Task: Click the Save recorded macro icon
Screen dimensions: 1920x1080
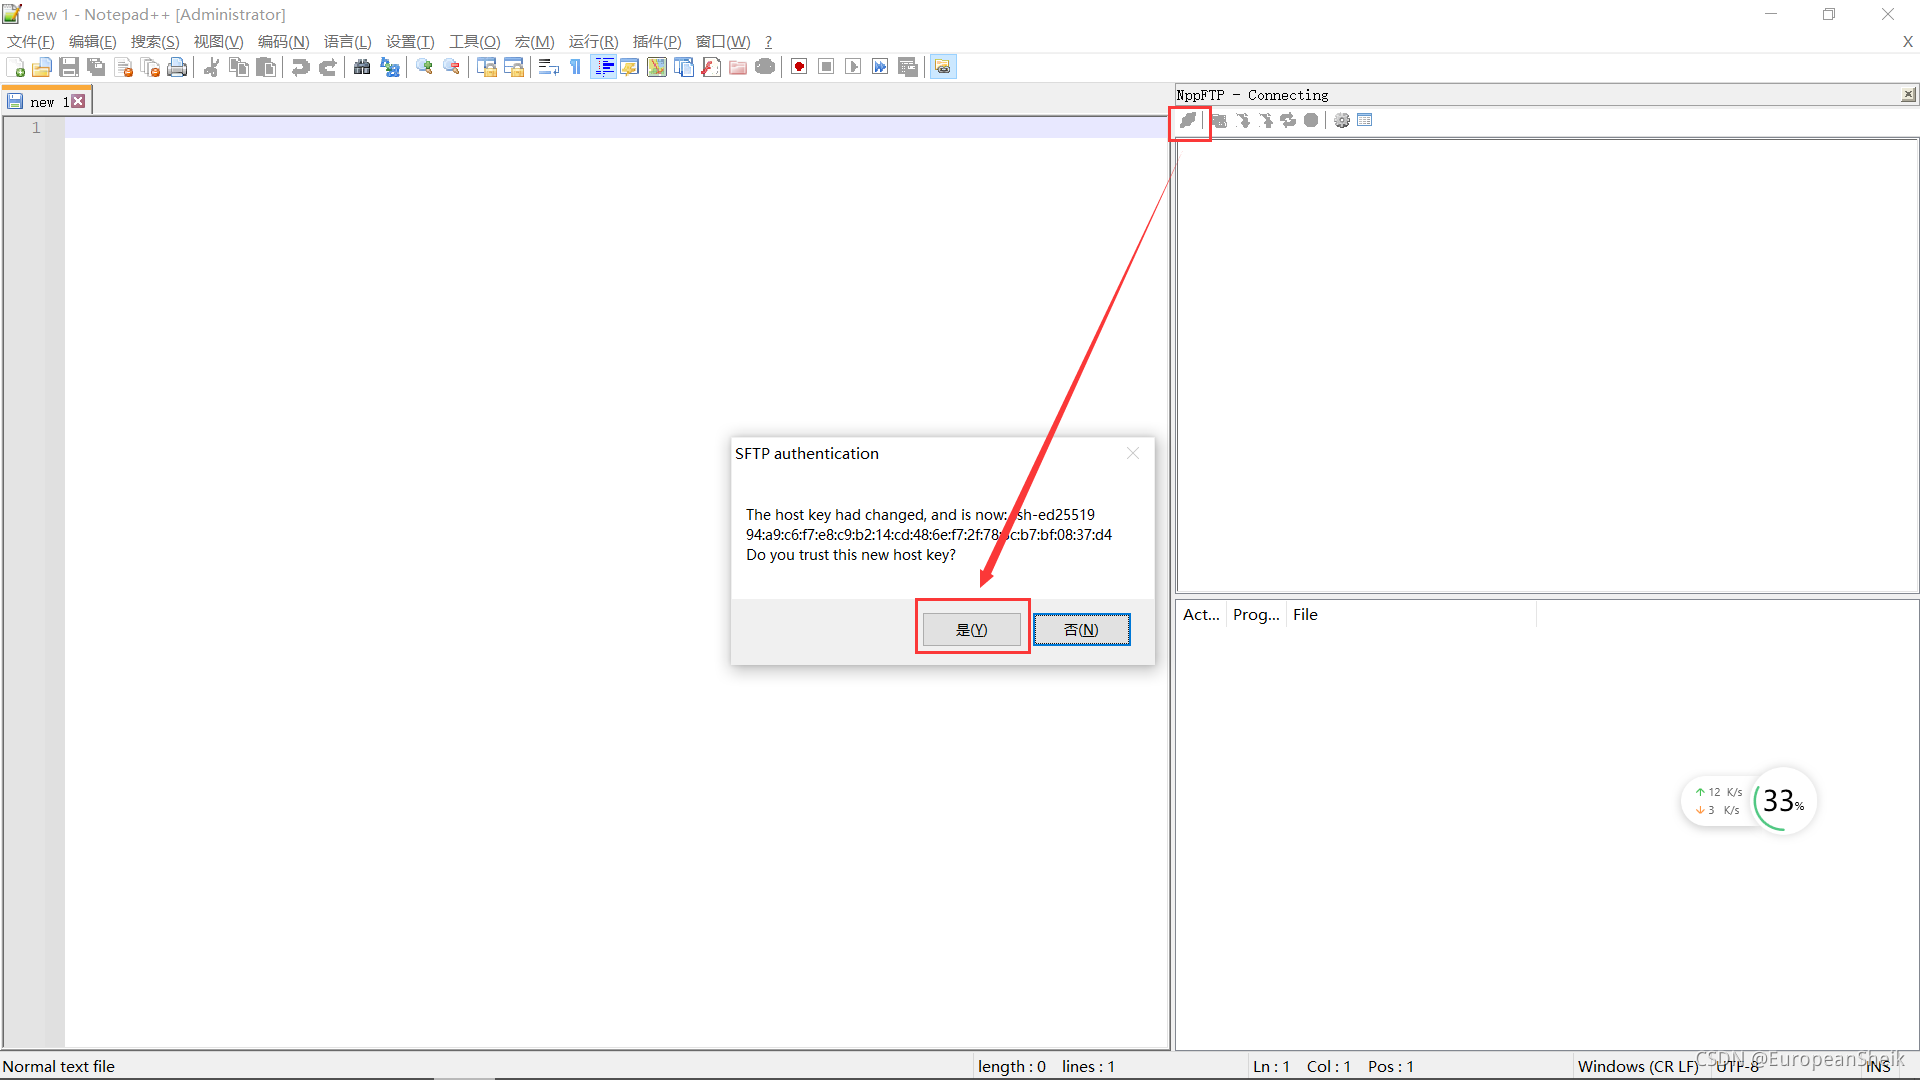Action: pos(908,67)
